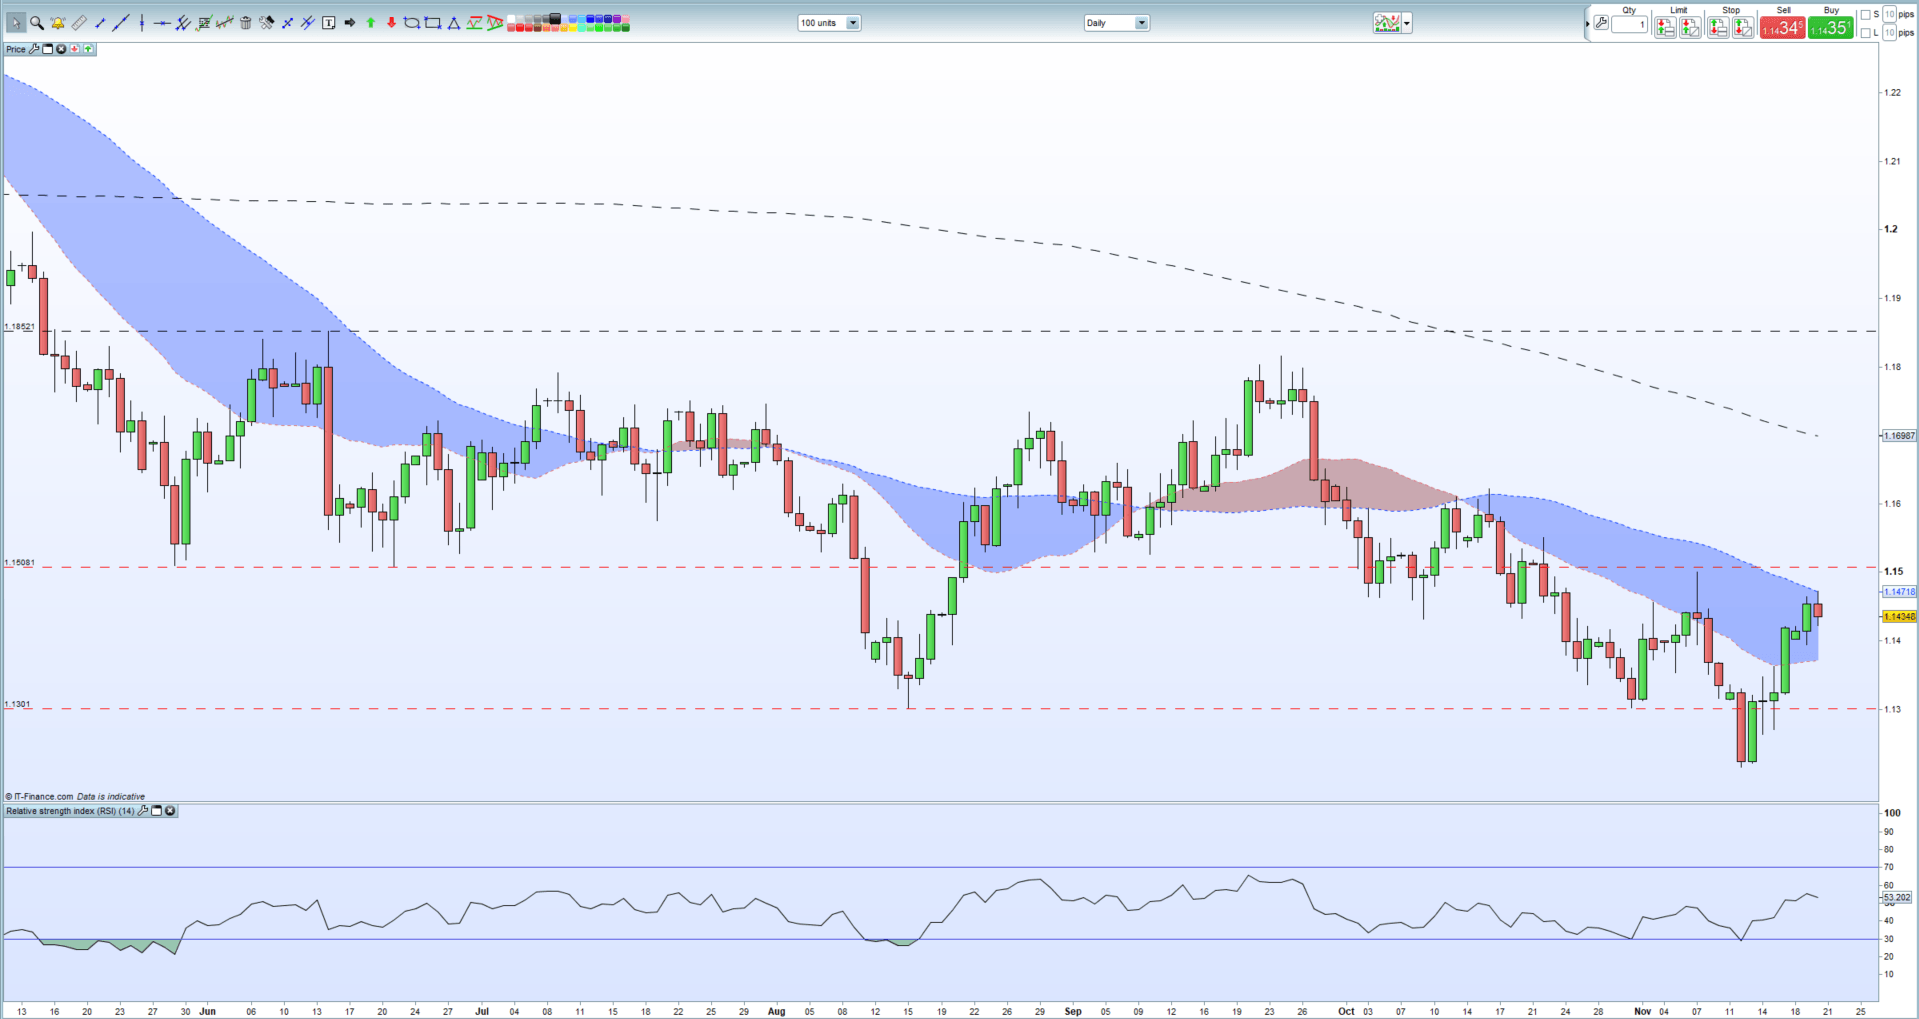Click the green Buy price button

pyautogui.click(x=1830, y=27)
